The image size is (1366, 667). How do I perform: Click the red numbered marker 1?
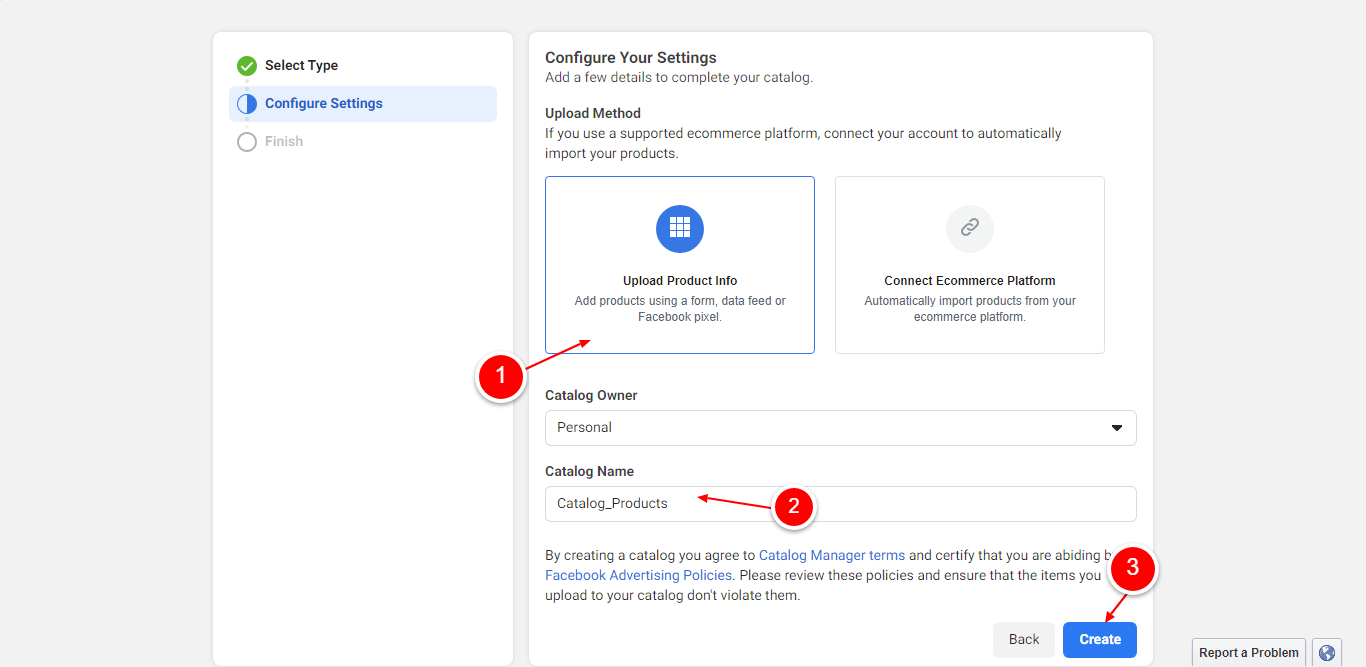click(x=501, y=377)
